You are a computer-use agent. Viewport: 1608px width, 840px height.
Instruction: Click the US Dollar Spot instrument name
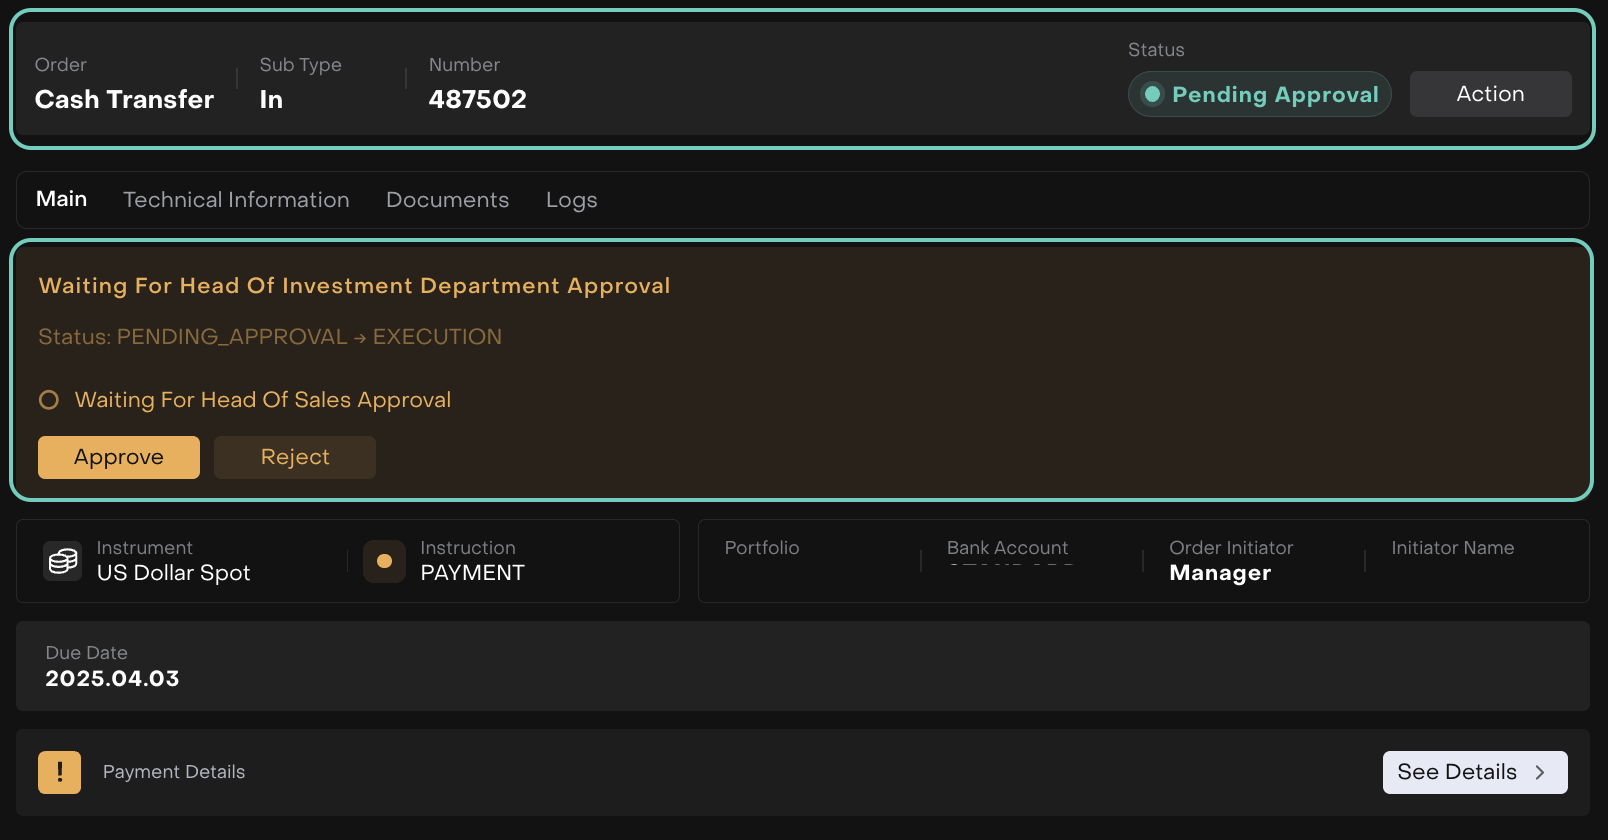click(173, 573)
